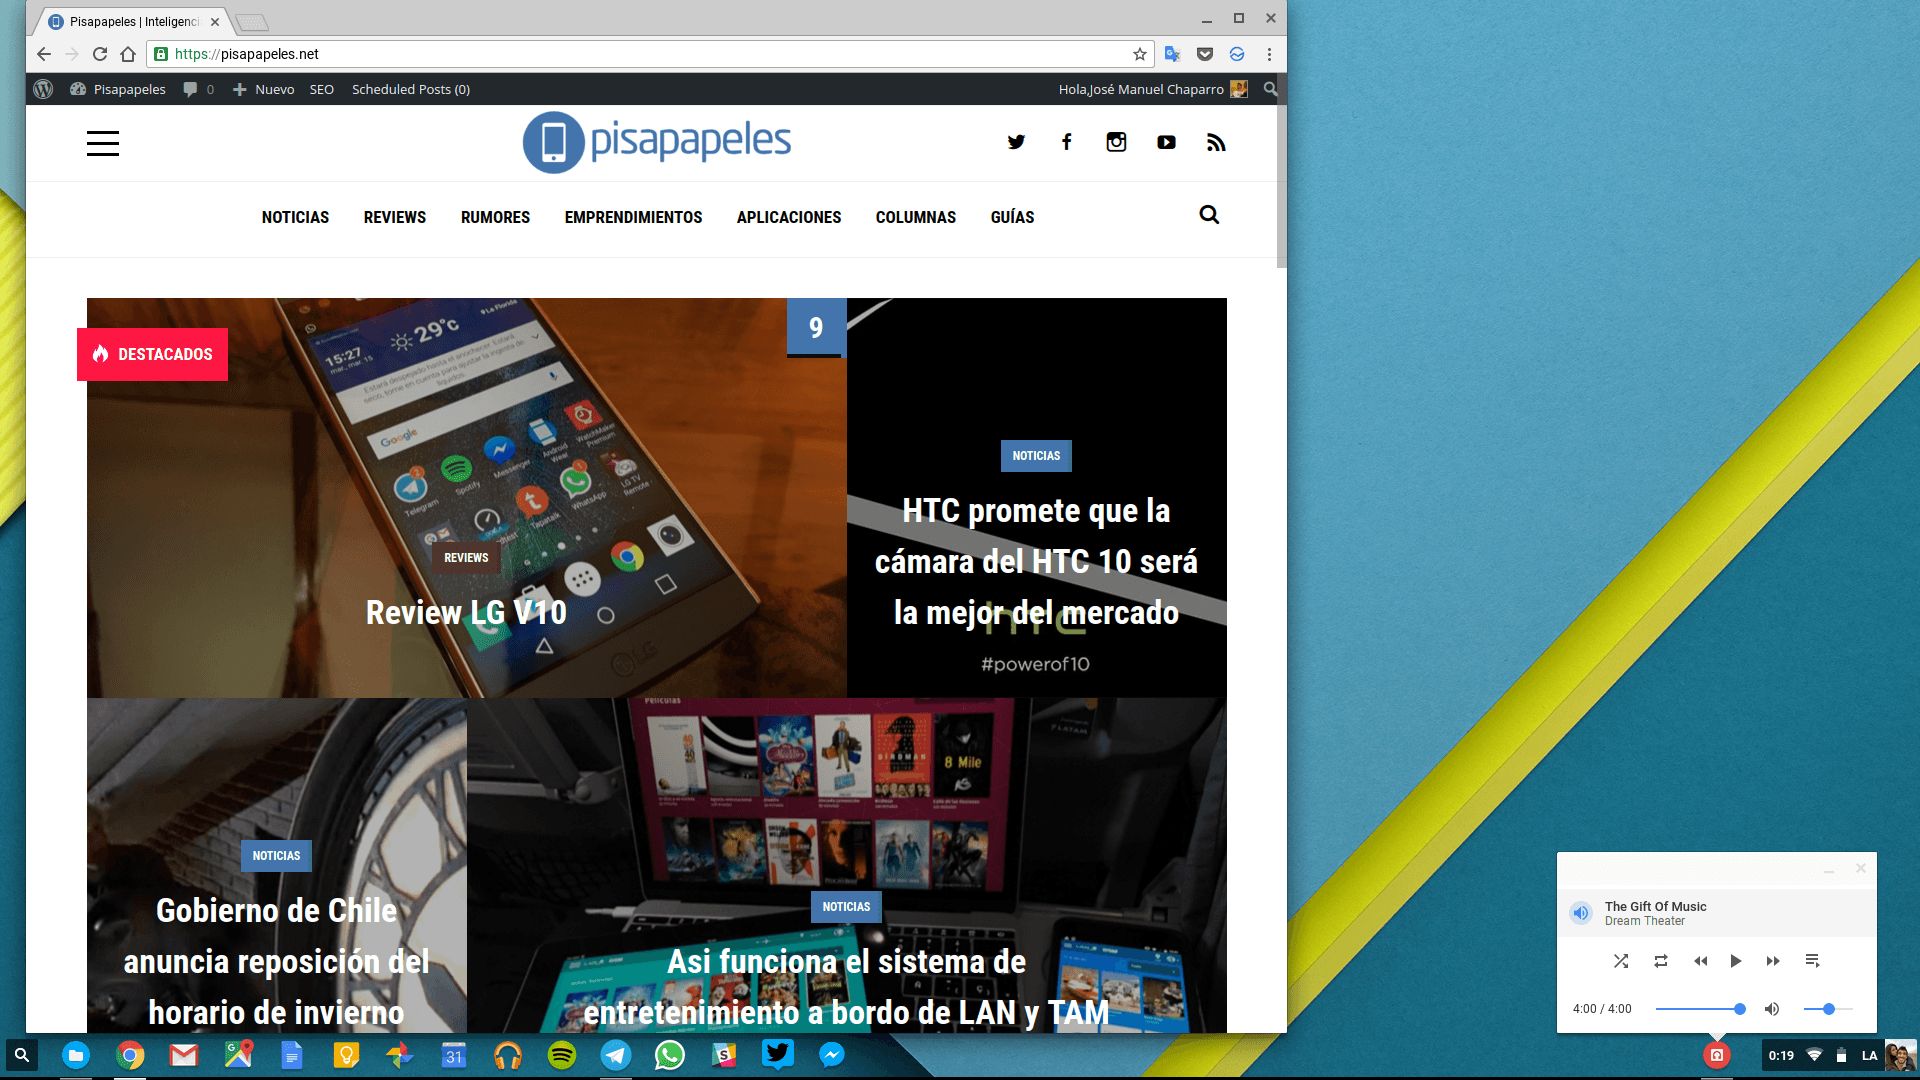Open the RSS feed icon
This screenshot has height=1080, width=1920.
[1216, 142]
